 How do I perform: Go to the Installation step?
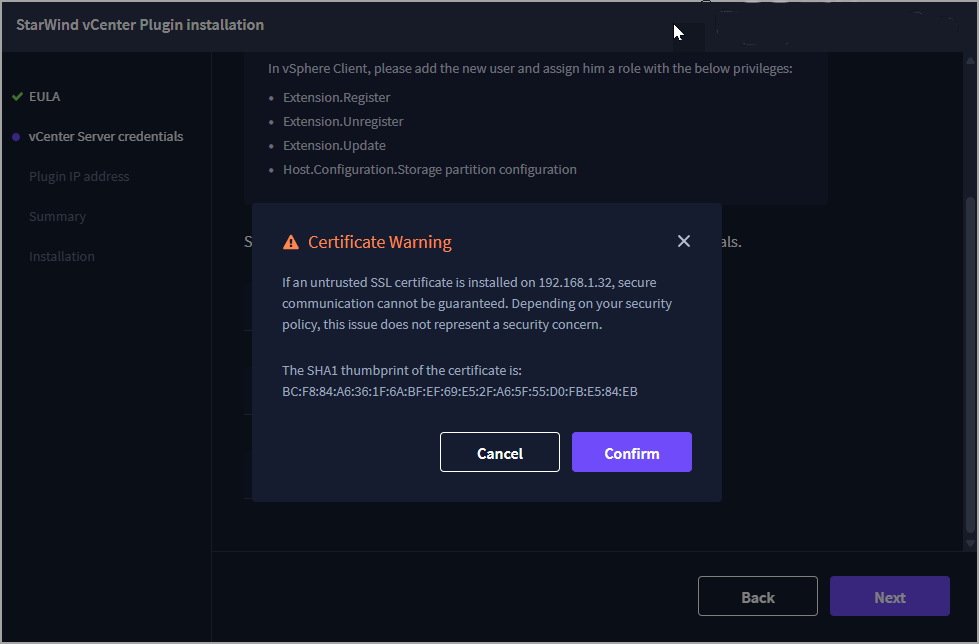[x=62, y=257]
